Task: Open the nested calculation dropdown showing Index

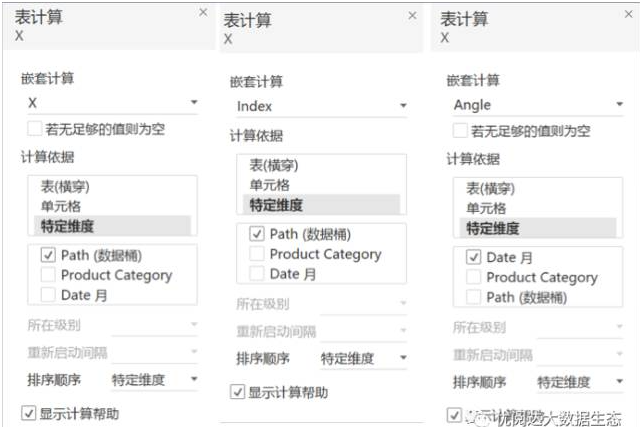Action: coord(322,106)
